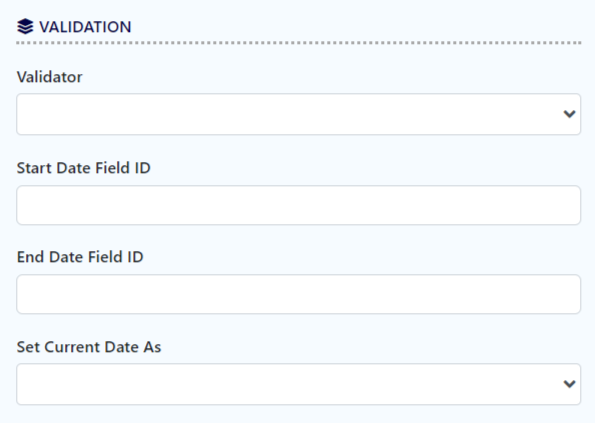
Task: Focus the End Date Field ID input
Action: pos(299,294)
